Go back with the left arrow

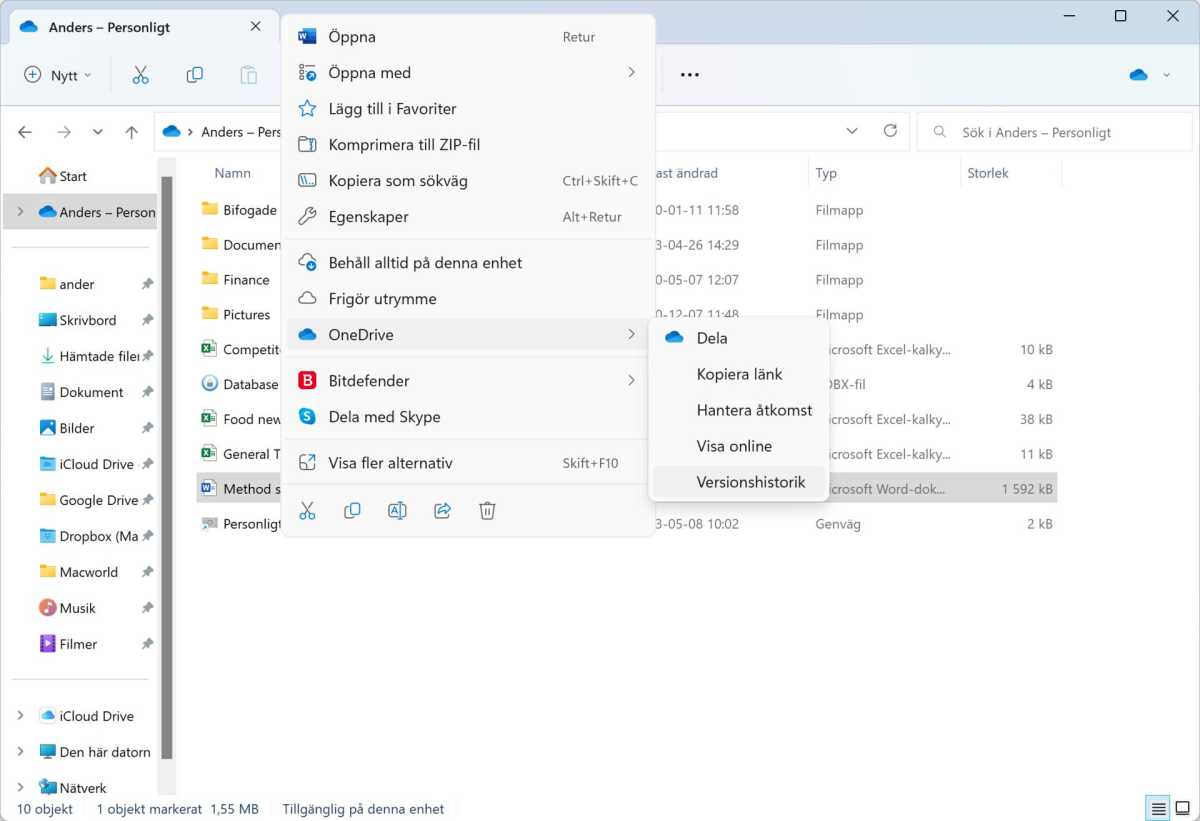coord(25,132)
